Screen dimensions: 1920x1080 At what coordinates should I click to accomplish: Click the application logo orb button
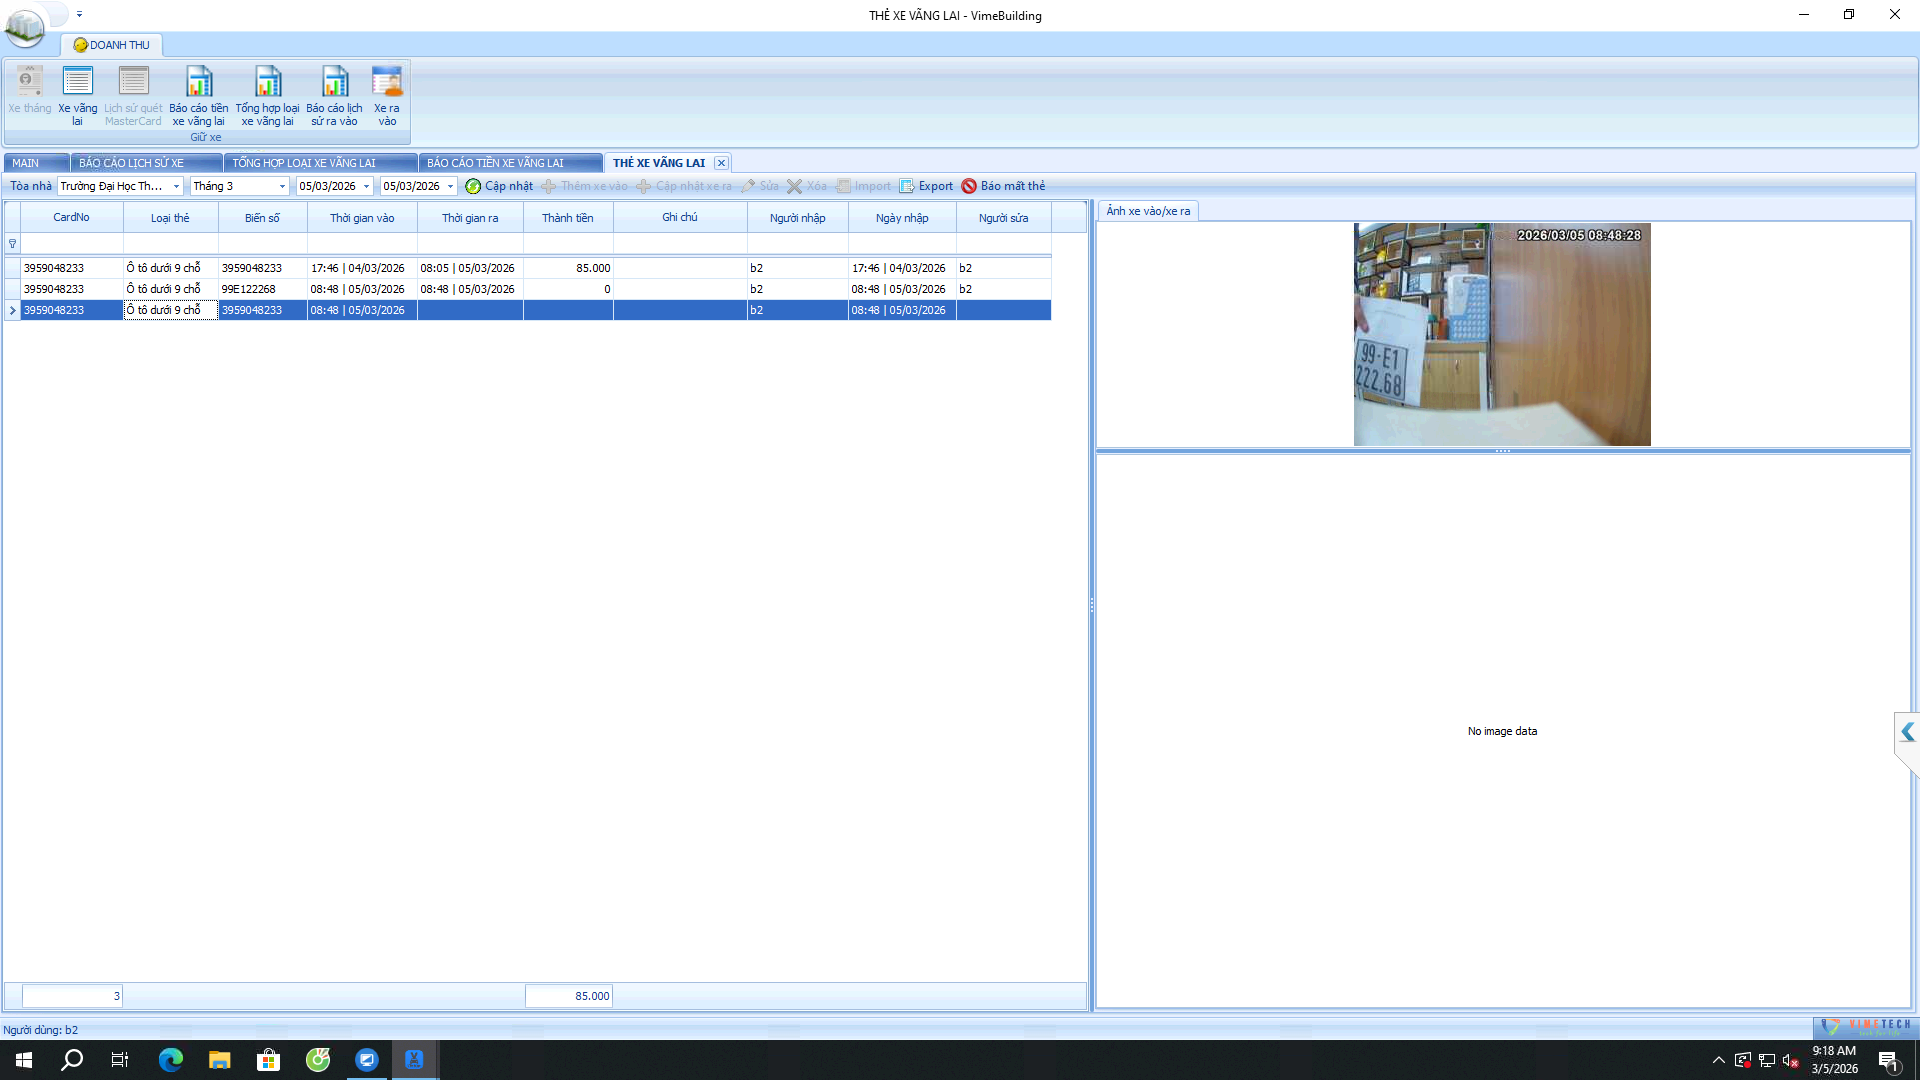click(x=24, y=26)
